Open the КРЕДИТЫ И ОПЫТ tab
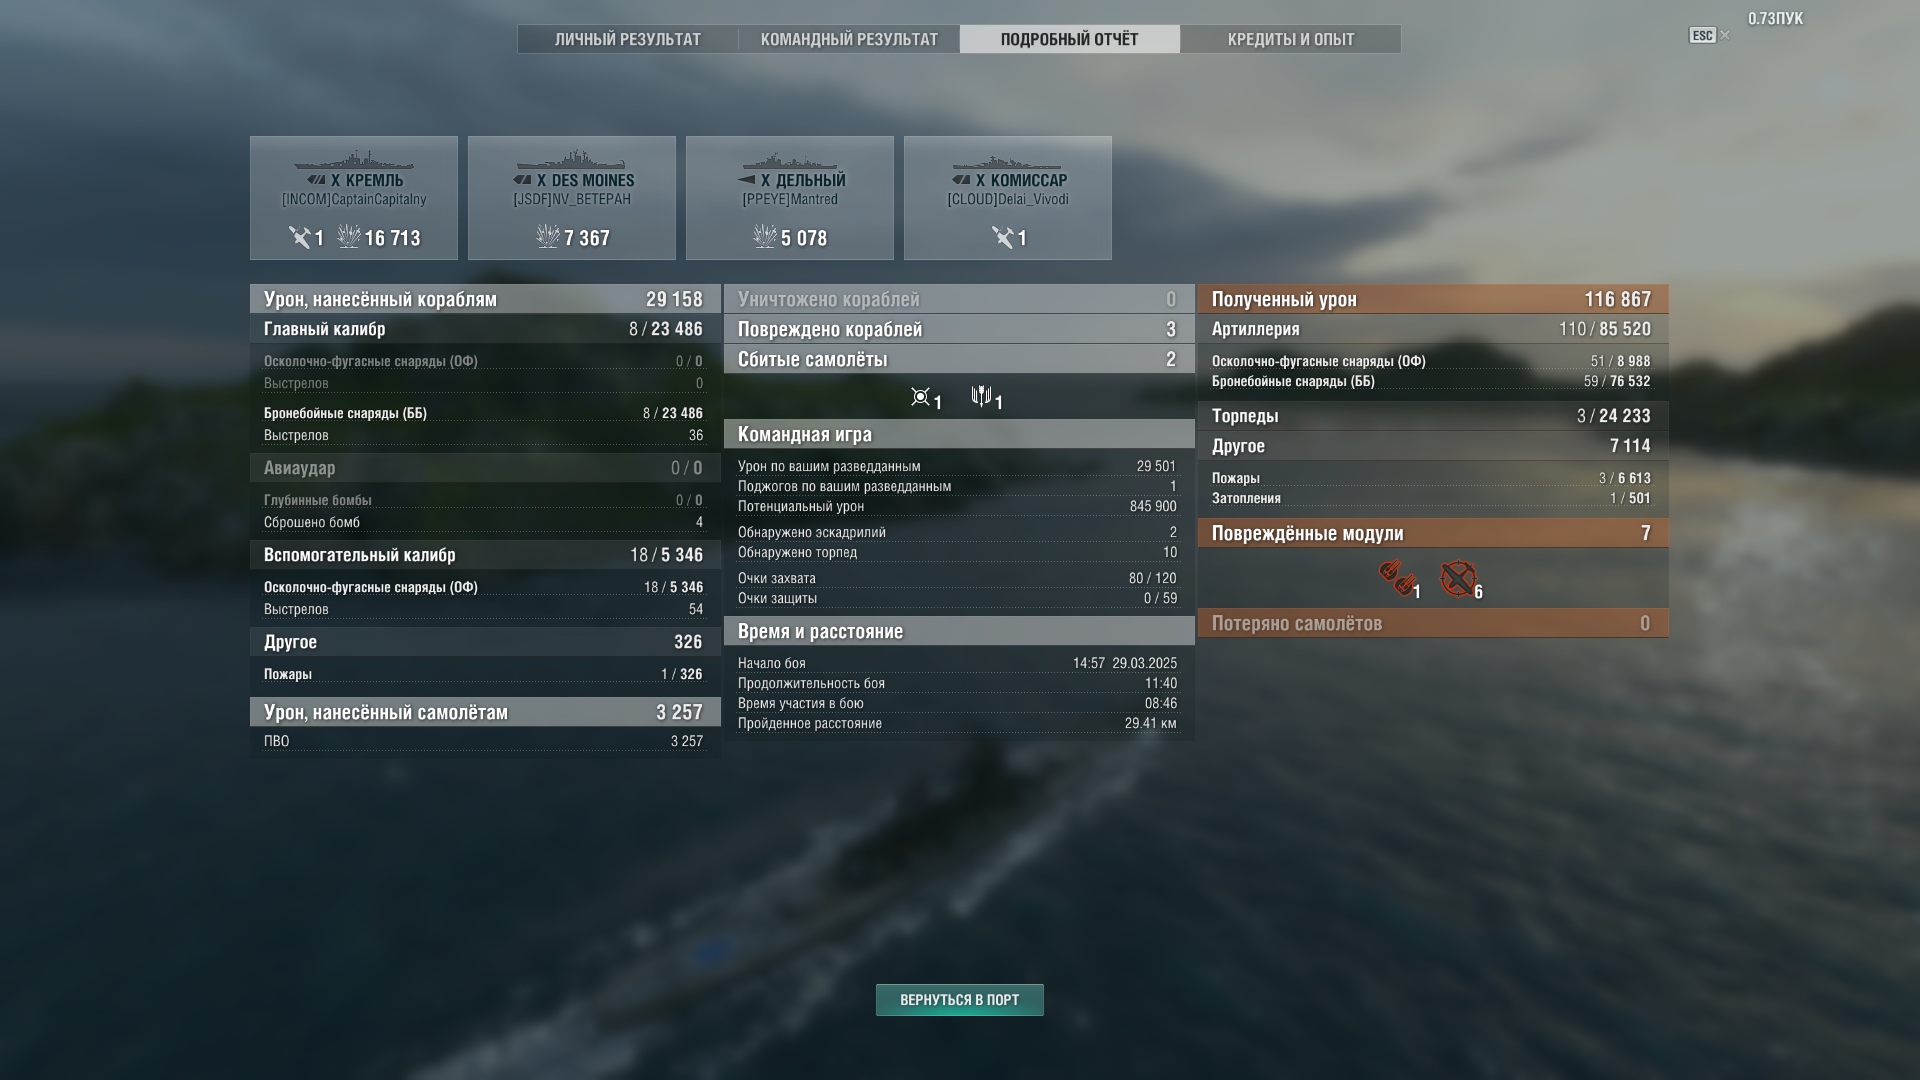 tap(1291, 39)
